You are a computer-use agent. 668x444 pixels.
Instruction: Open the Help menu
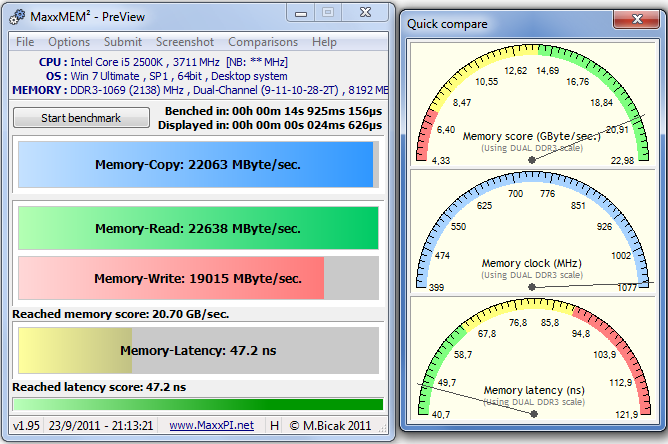point(324,42)
